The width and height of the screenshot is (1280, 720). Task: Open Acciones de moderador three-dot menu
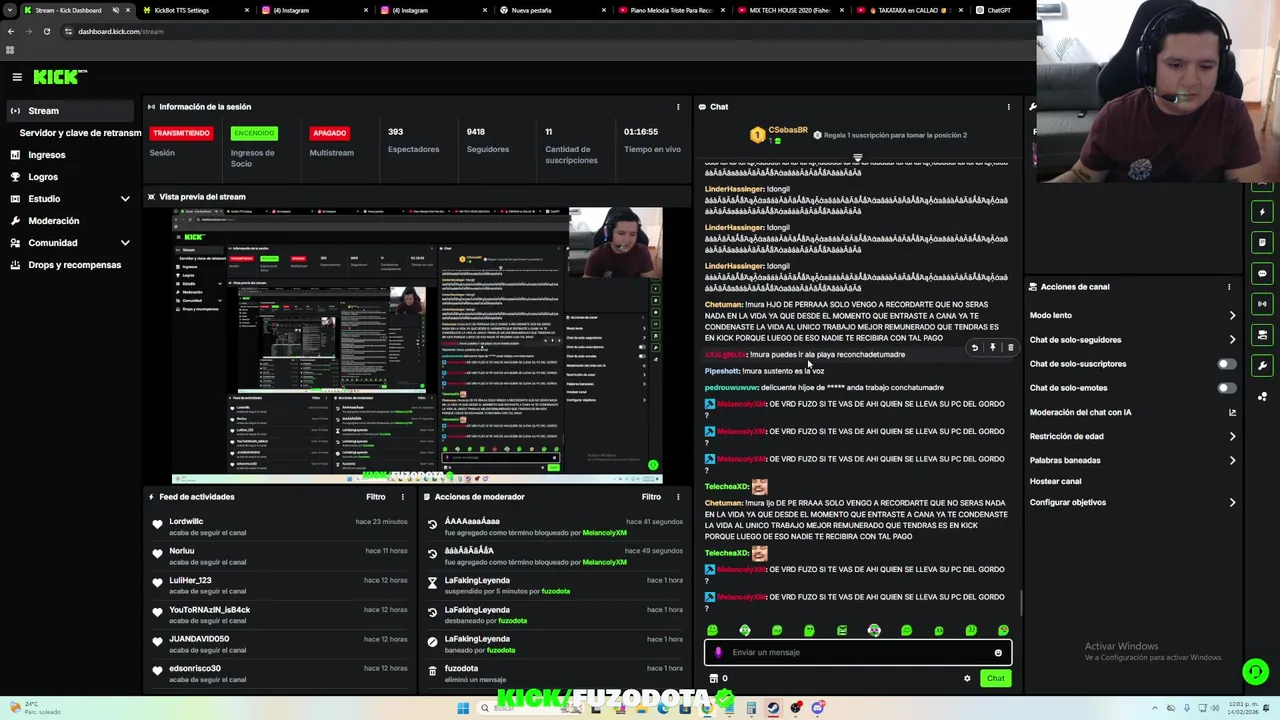click(678, 497)
